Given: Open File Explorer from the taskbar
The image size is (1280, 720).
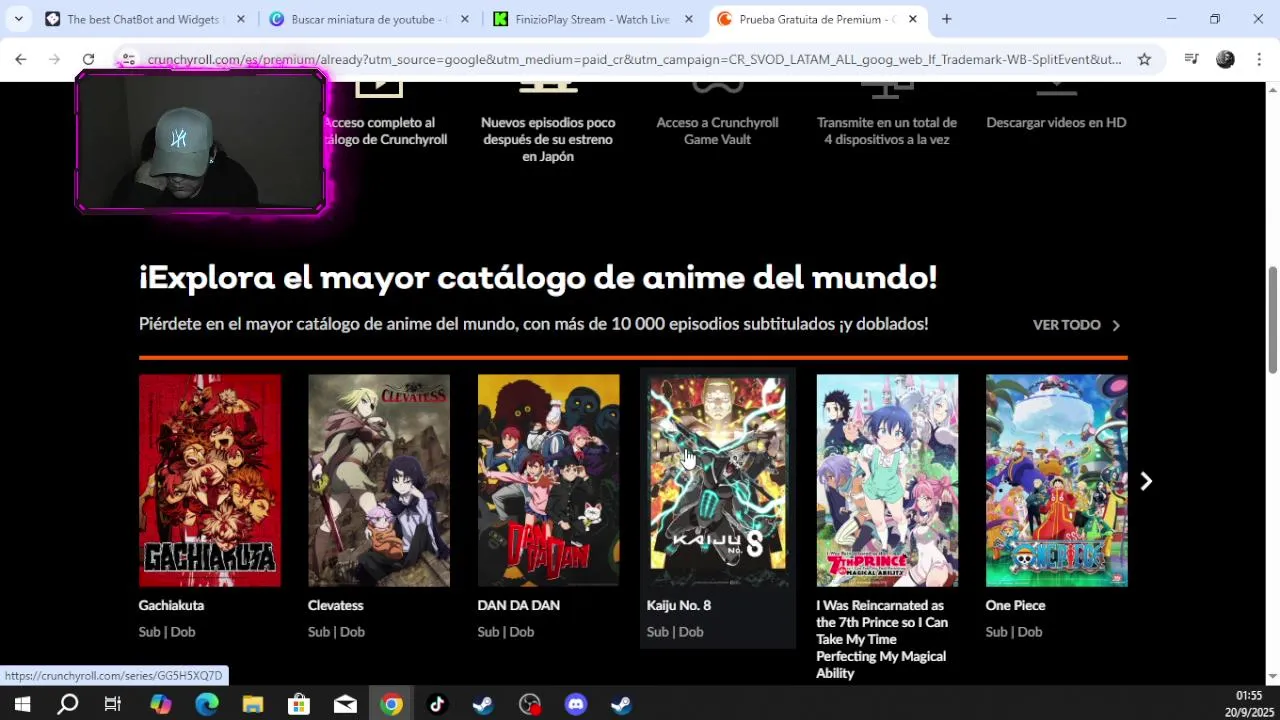Looking at the screenshot, I should (252, 705).
